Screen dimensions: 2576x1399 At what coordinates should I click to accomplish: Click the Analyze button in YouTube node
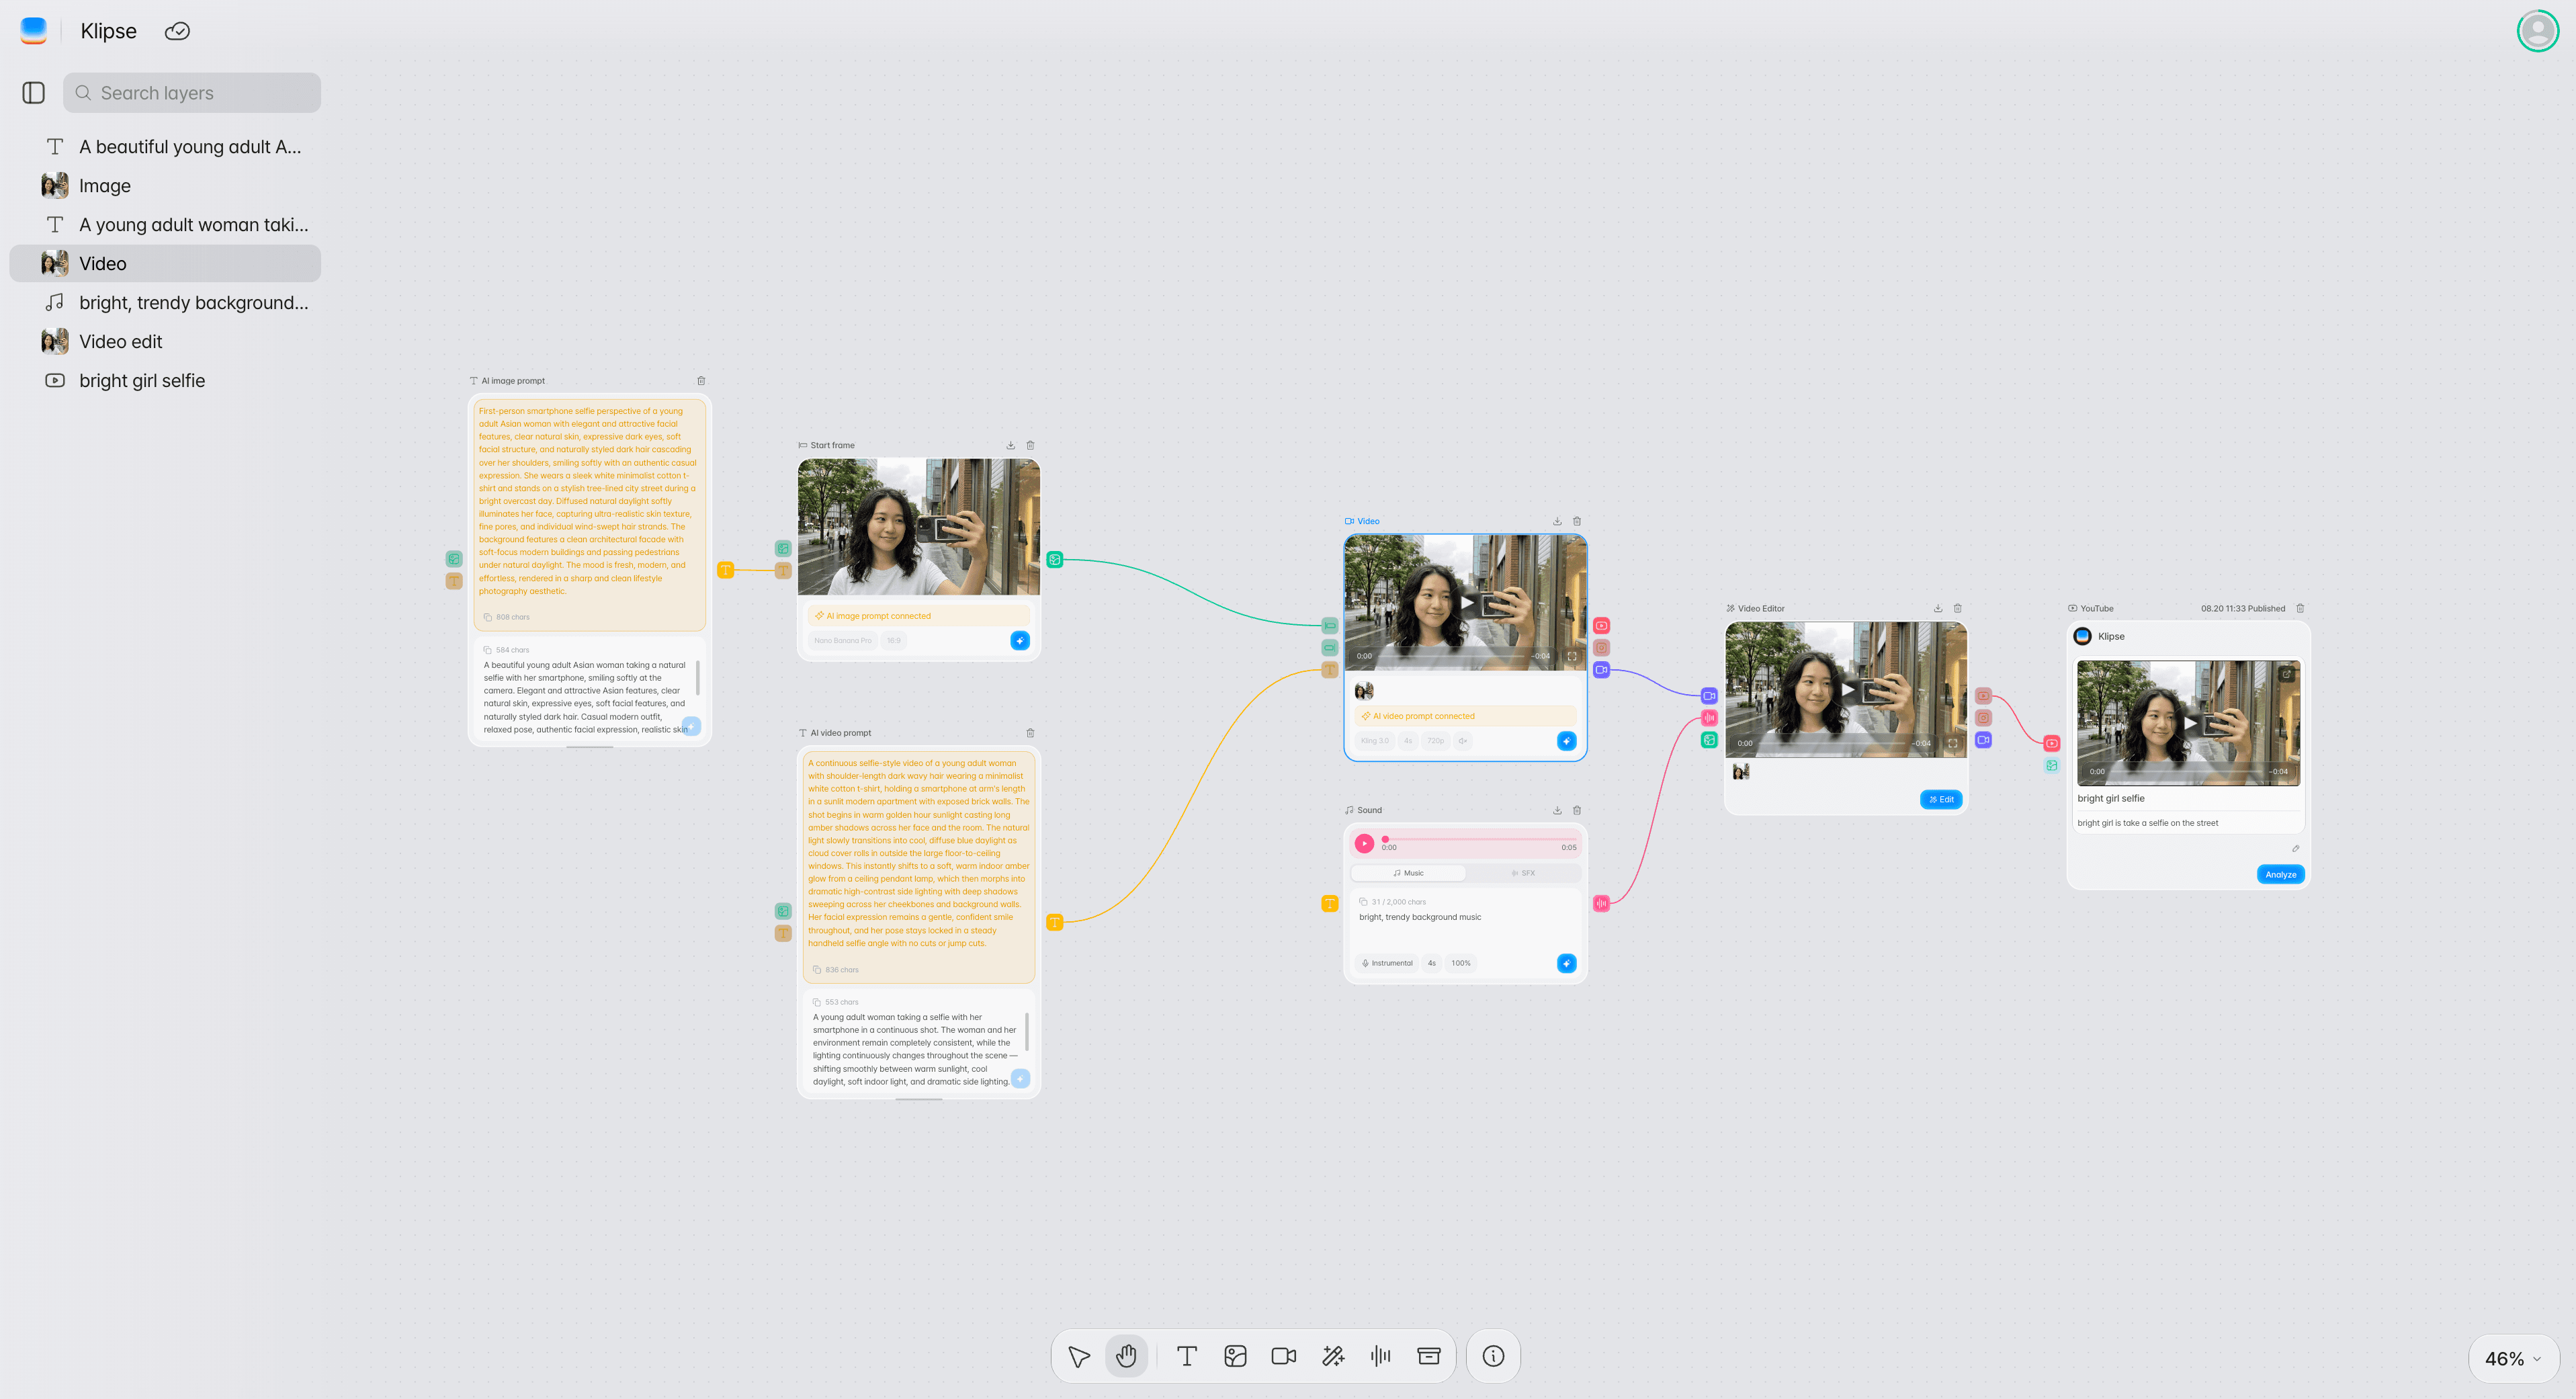click(2280, 874)
